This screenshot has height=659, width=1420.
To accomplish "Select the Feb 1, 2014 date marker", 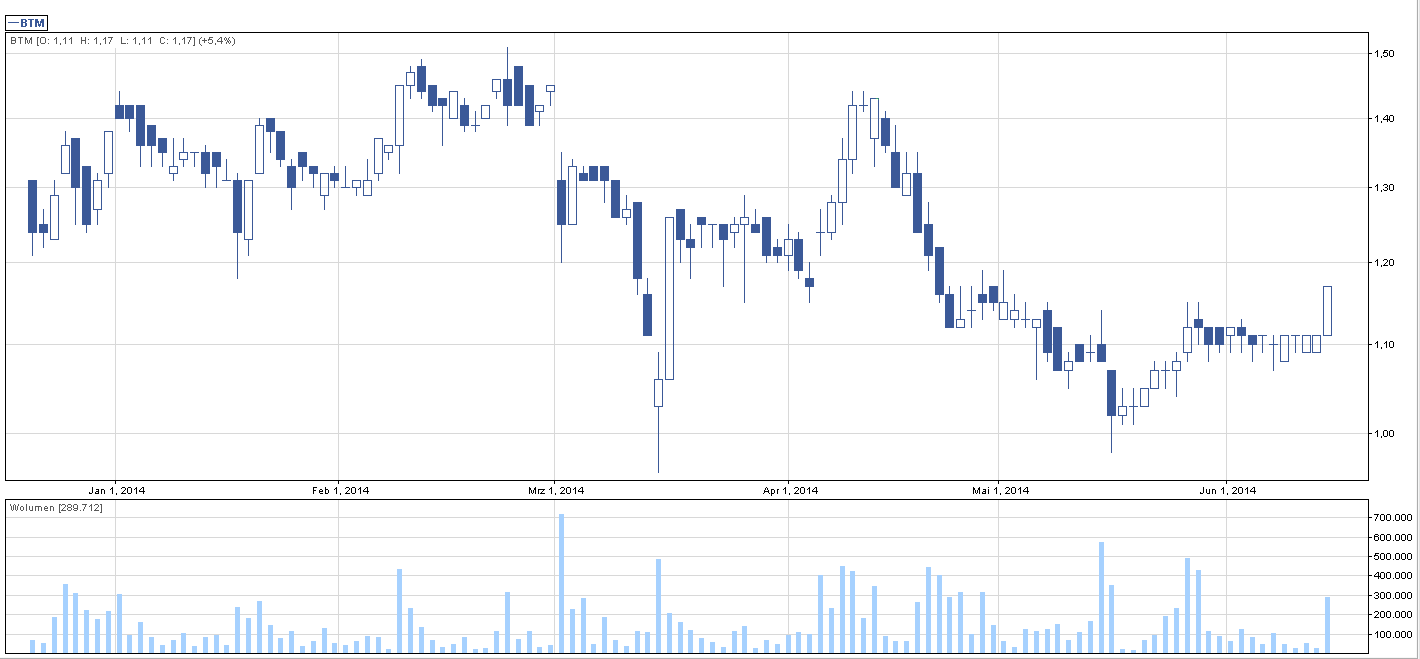I will coord(341,490).
